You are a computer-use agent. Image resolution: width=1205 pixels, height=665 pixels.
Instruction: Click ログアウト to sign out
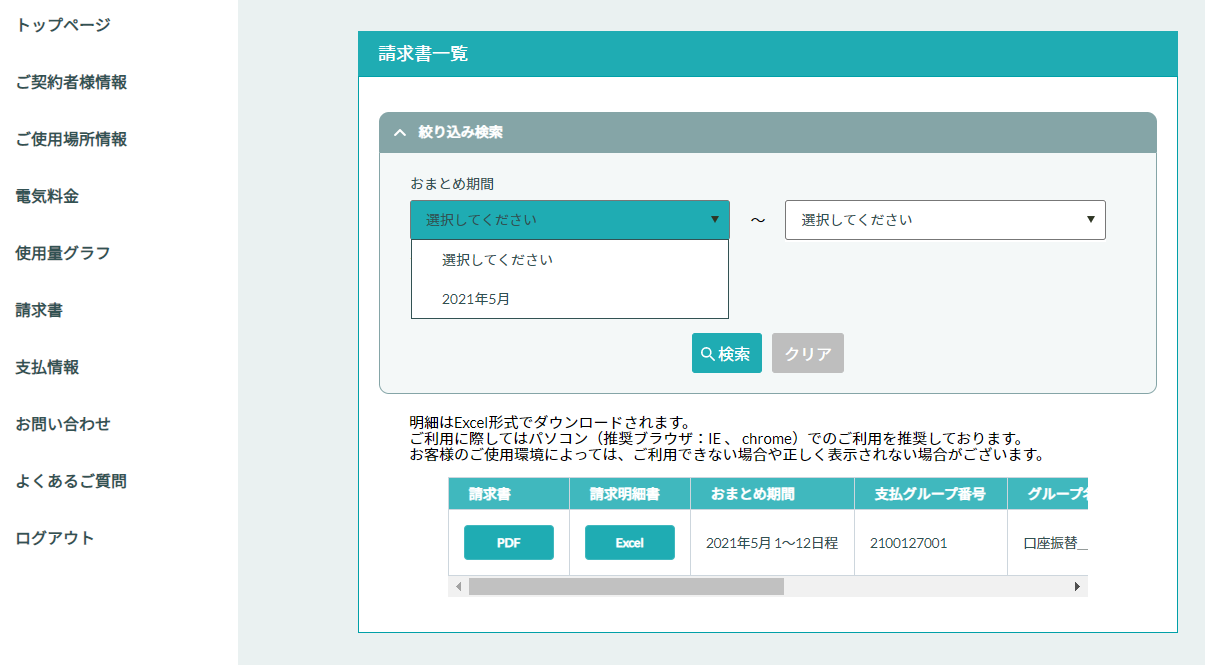55,538
